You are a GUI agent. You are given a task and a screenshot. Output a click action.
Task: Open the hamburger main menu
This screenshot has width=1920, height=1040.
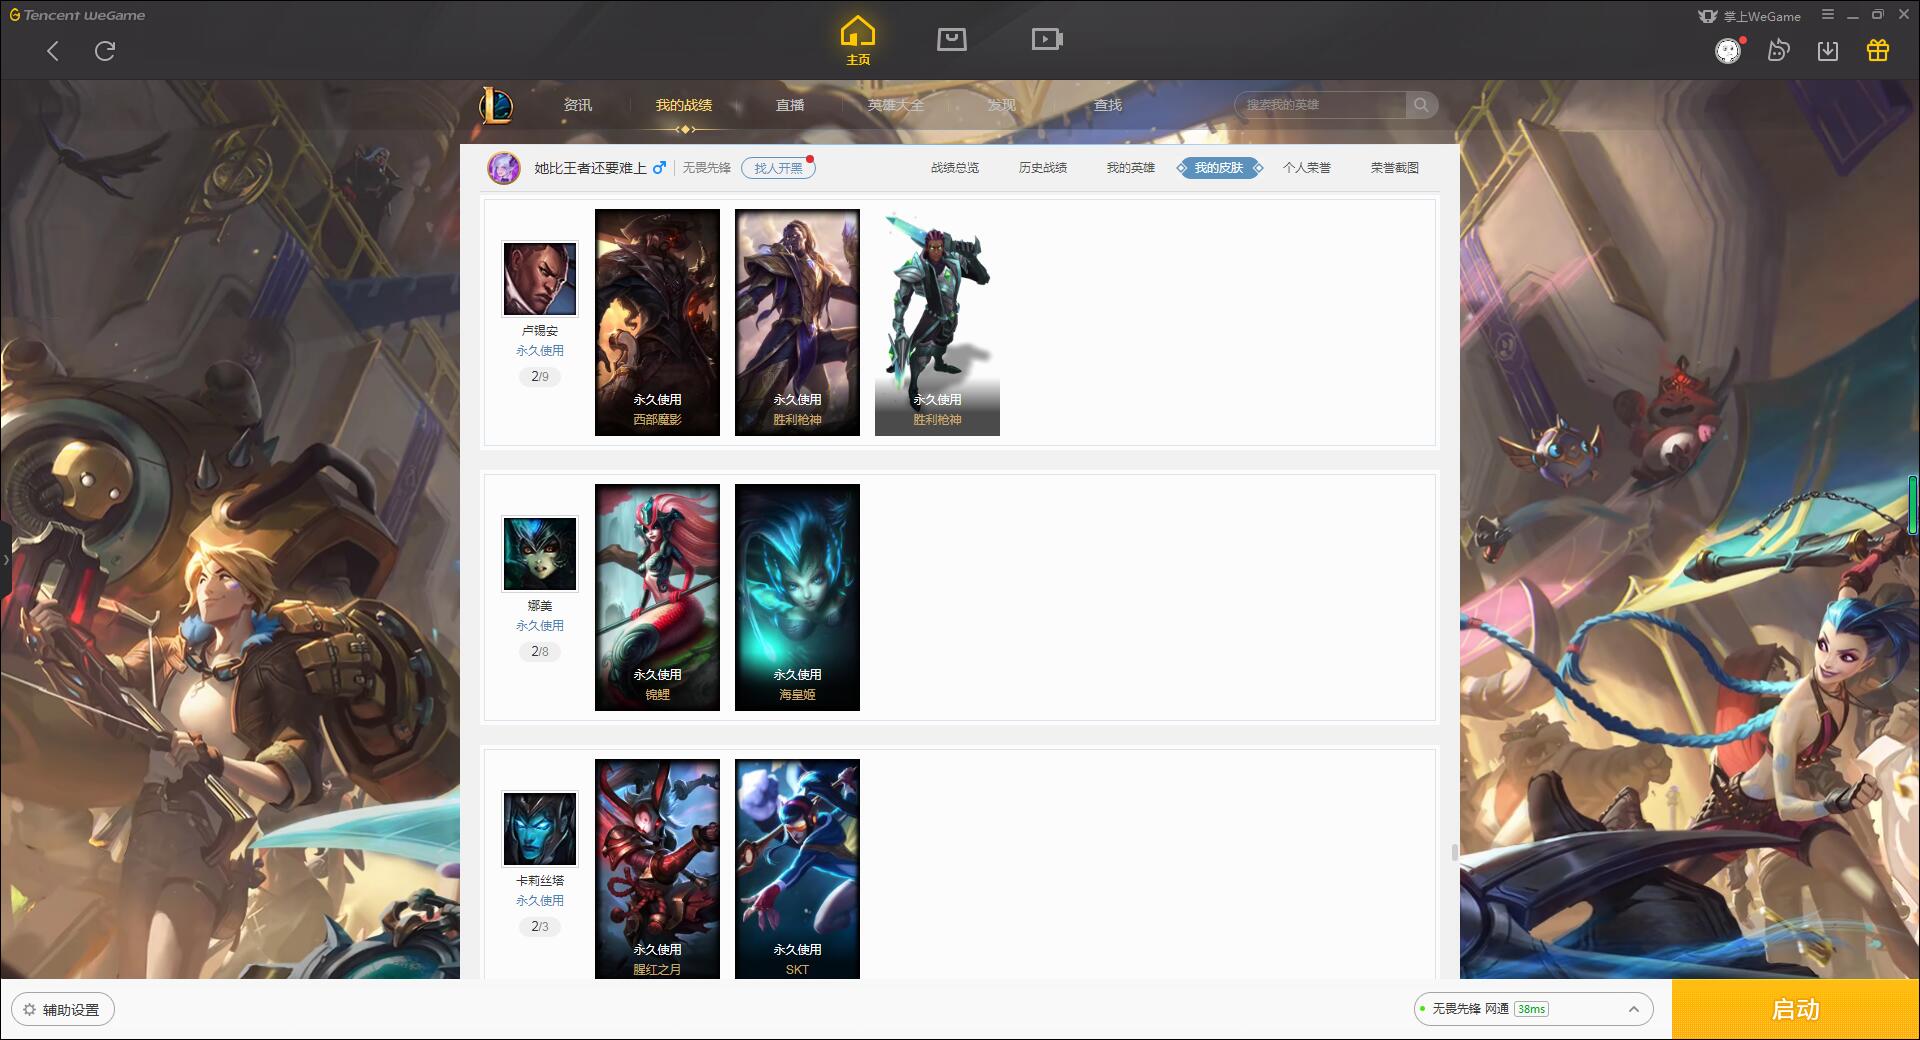click(1828, 15)
